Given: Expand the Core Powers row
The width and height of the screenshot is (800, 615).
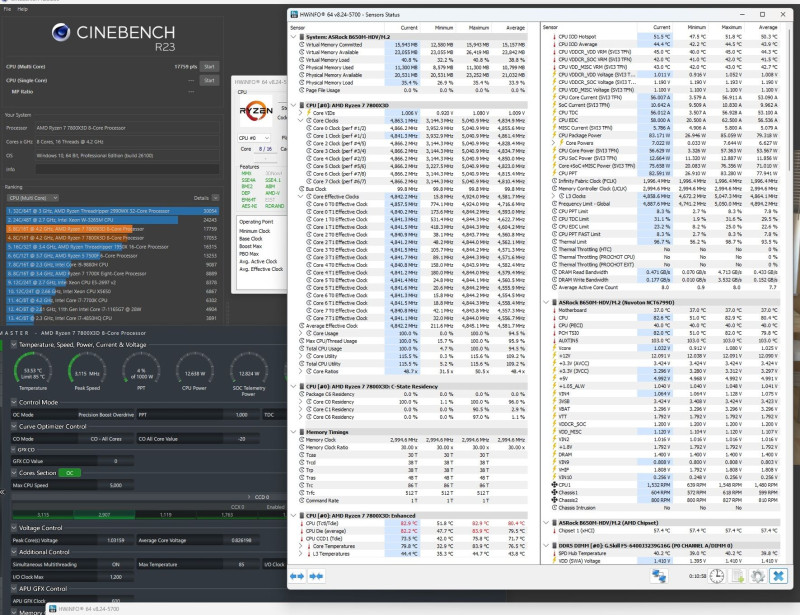Looking at the screenshot, I should 555,143.
